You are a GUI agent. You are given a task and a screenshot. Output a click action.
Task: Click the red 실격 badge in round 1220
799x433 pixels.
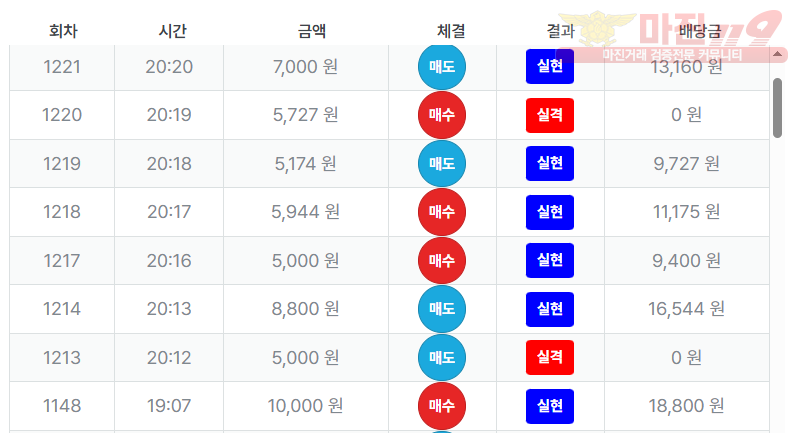coord(549,115)
